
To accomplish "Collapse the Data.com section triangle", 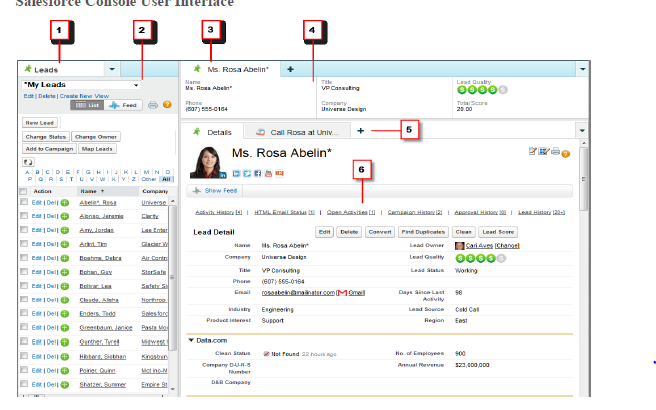I will pyautogui.click(x=191, y=341).
